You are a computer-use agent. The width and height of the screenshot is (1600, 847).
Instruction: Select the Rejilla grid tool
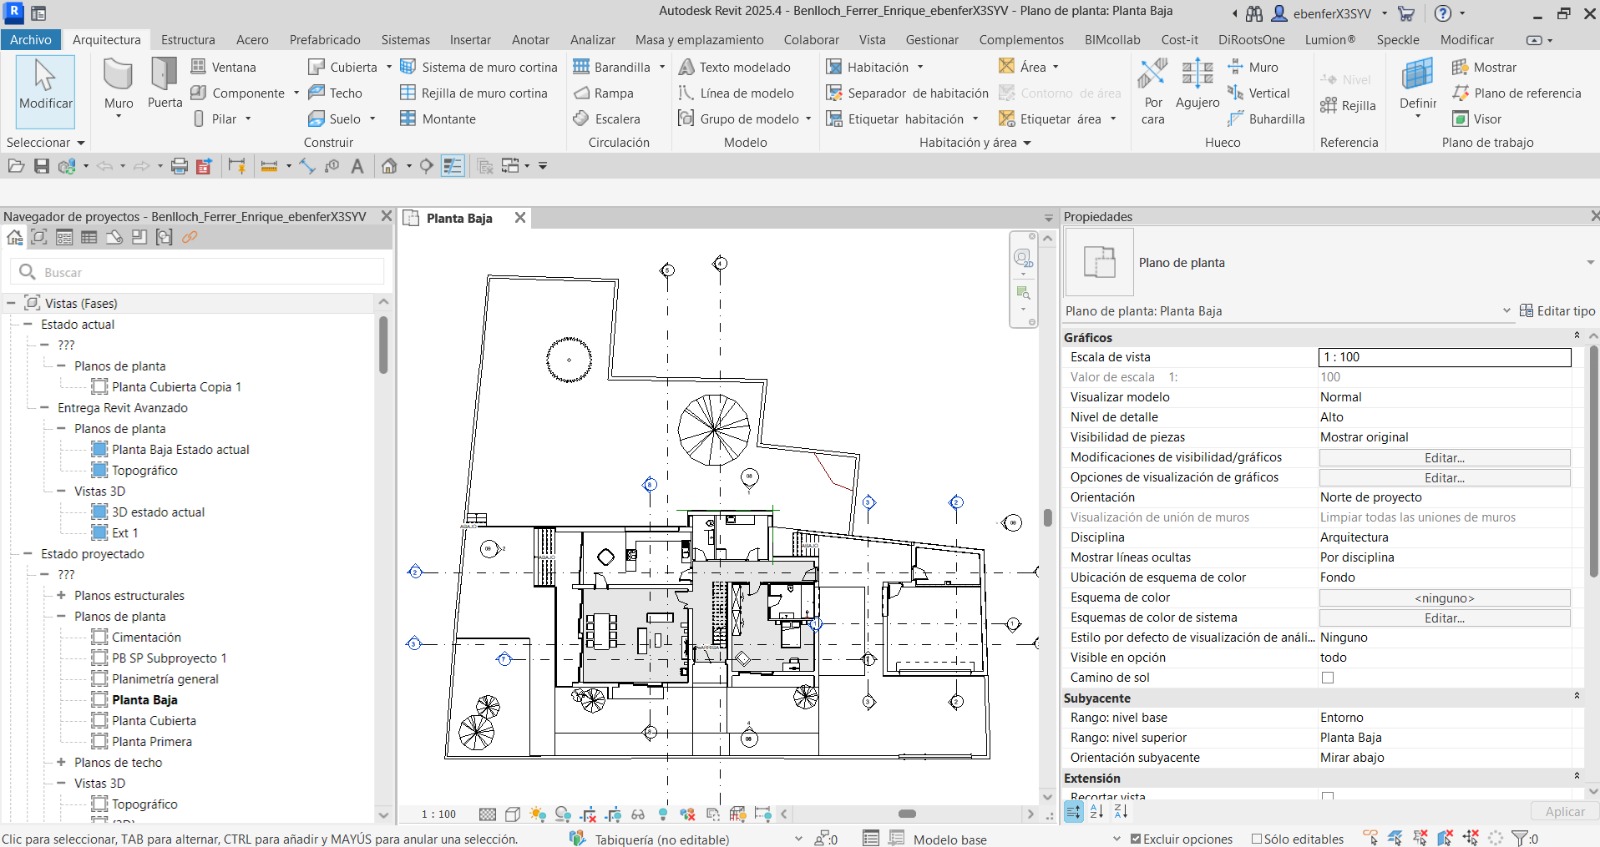click(1348, 105)
